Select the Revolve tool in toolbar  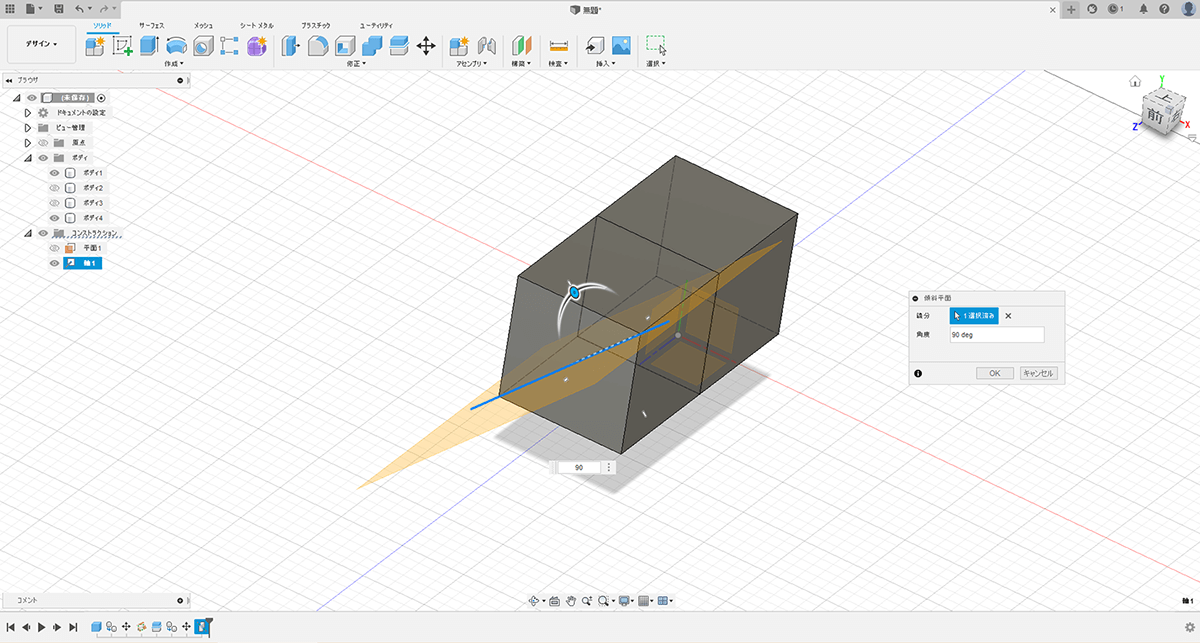click(x=177, y=45)
